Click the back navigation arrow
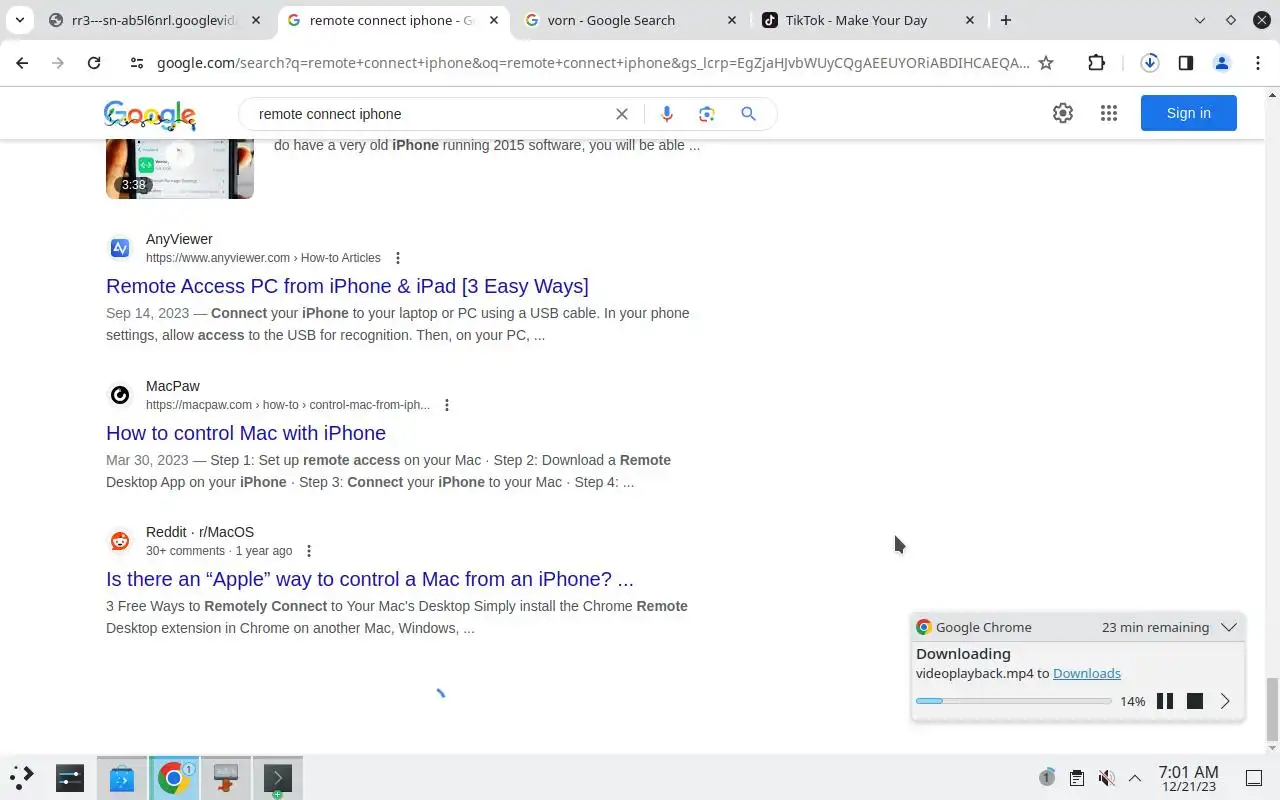 point(22,63)
